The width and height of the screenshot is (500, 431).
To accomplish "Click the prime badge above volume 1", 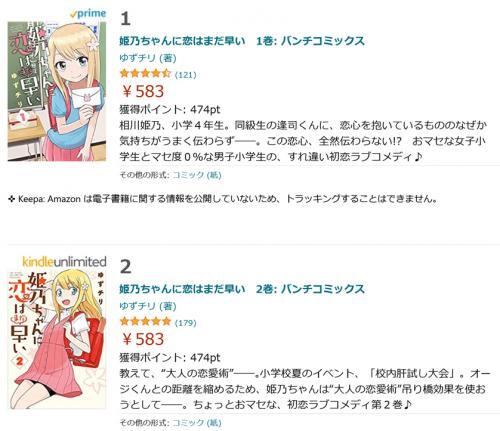I will 88,14.
